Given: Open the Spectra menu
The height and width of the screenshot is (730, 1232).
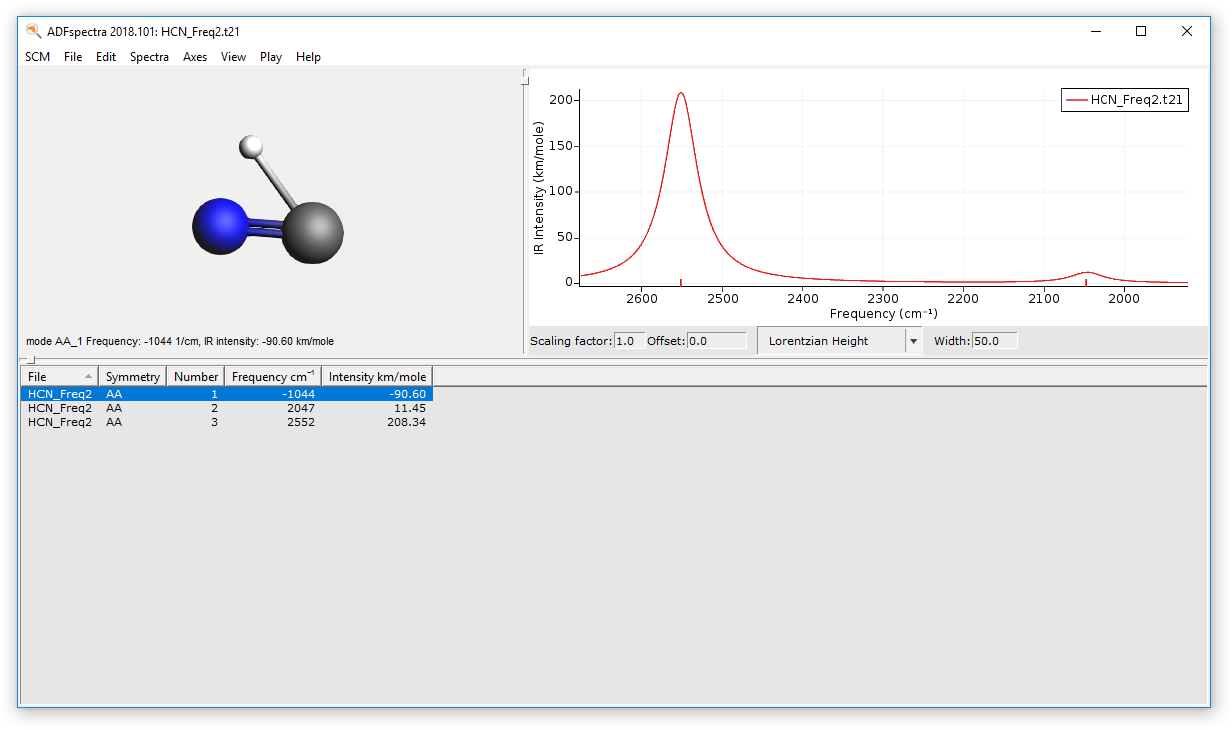Looking at the screenshot, I should [x=149, y=57].
